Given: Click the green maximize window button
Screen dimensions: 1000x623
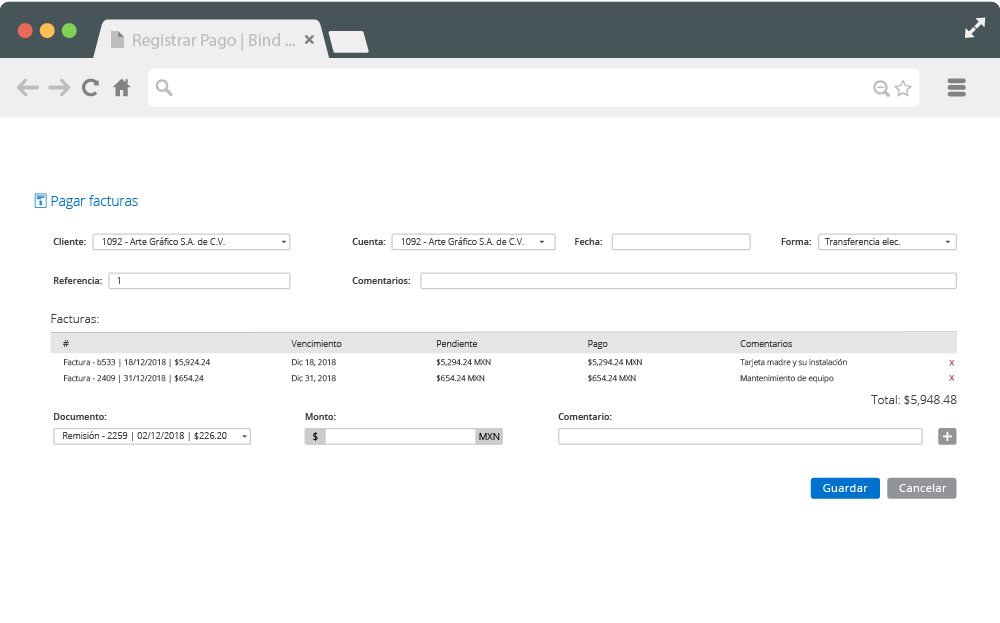Looking at the screenshot, I should point(69,31).
